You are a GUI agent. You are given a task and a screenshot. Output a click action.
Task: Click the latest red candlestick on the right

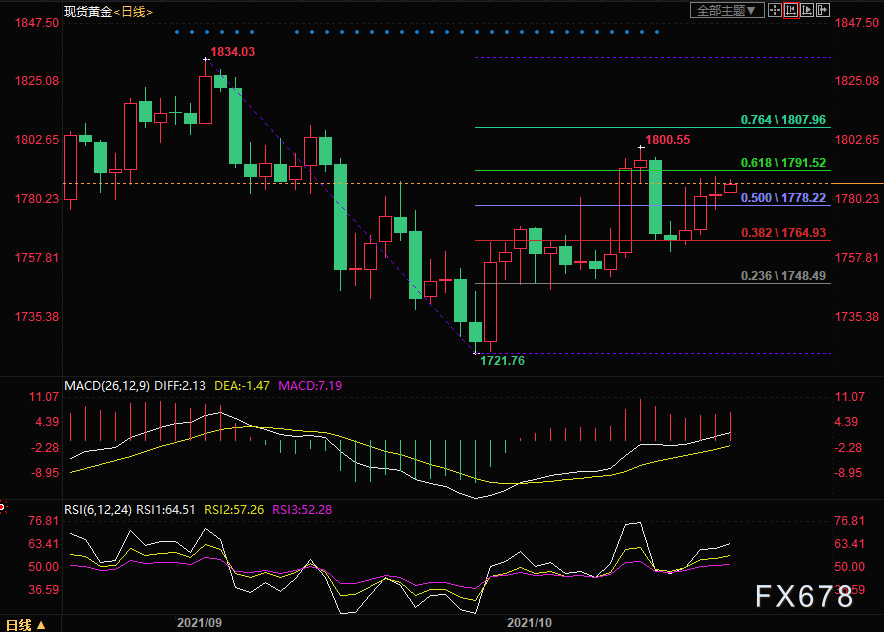click(x=730, y=188)
